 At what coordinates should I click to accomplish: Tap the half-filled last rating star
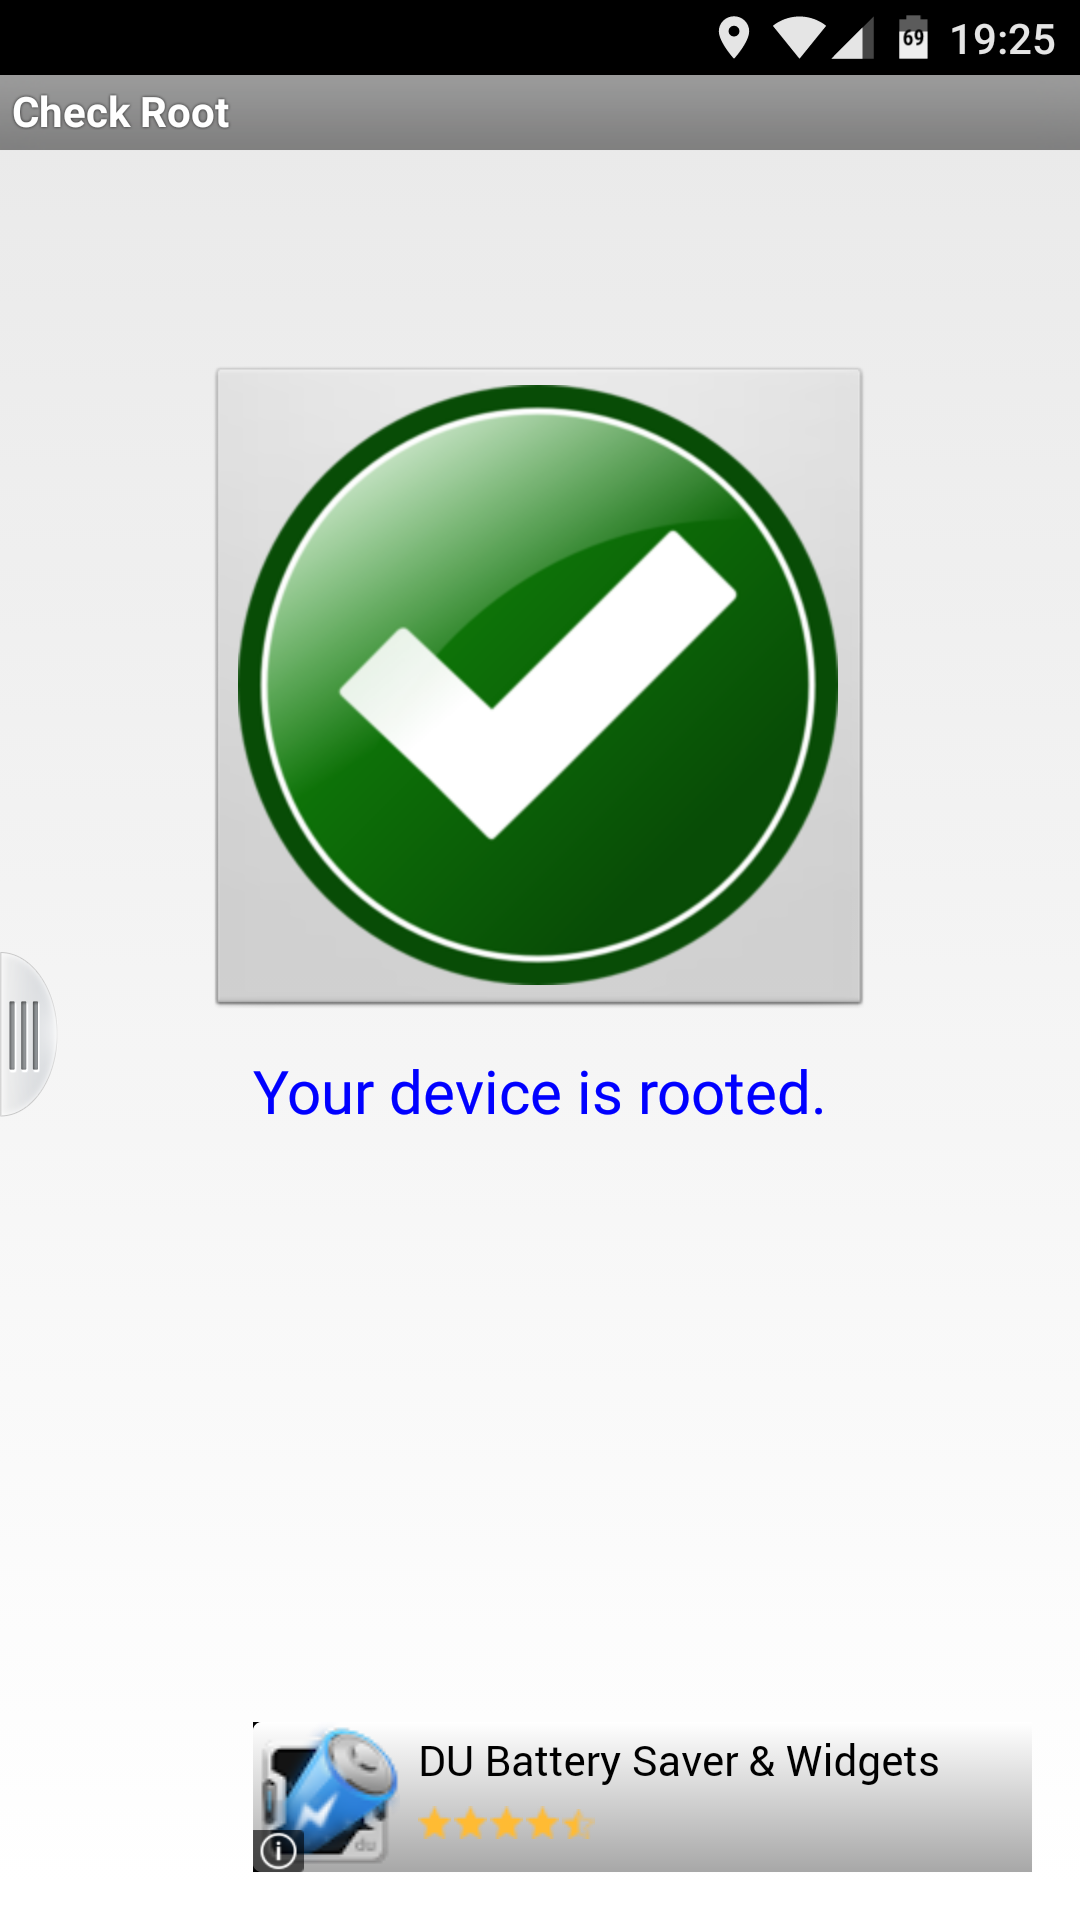pos(578,1823)
